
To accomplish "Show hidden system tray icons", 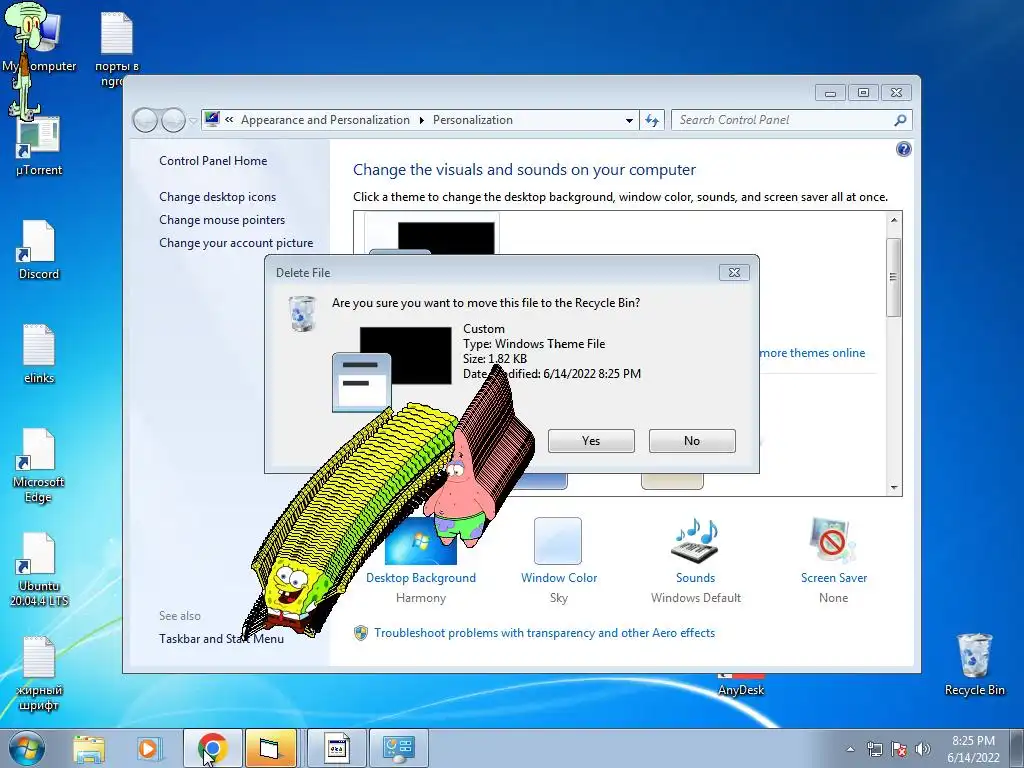I will tap(850, 749).
